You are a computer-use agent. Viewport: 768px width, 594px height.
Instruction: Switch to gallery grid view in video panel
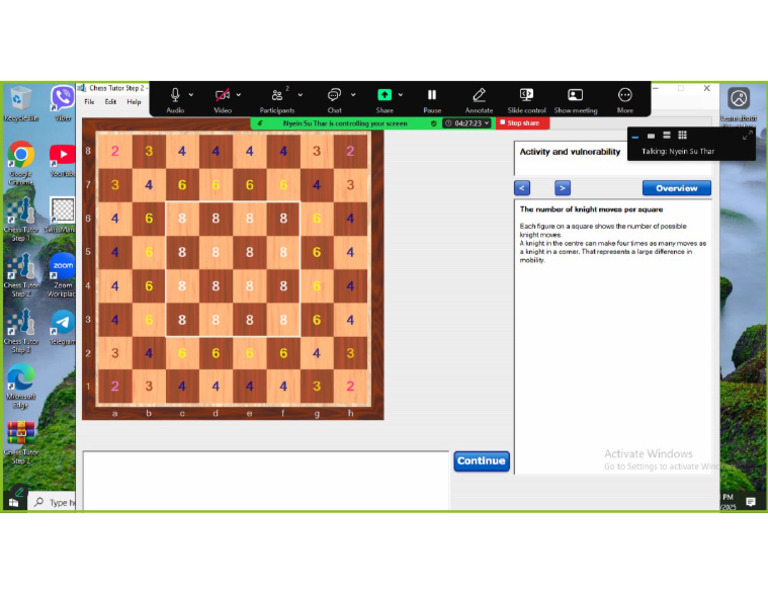[x=682, y=135]
